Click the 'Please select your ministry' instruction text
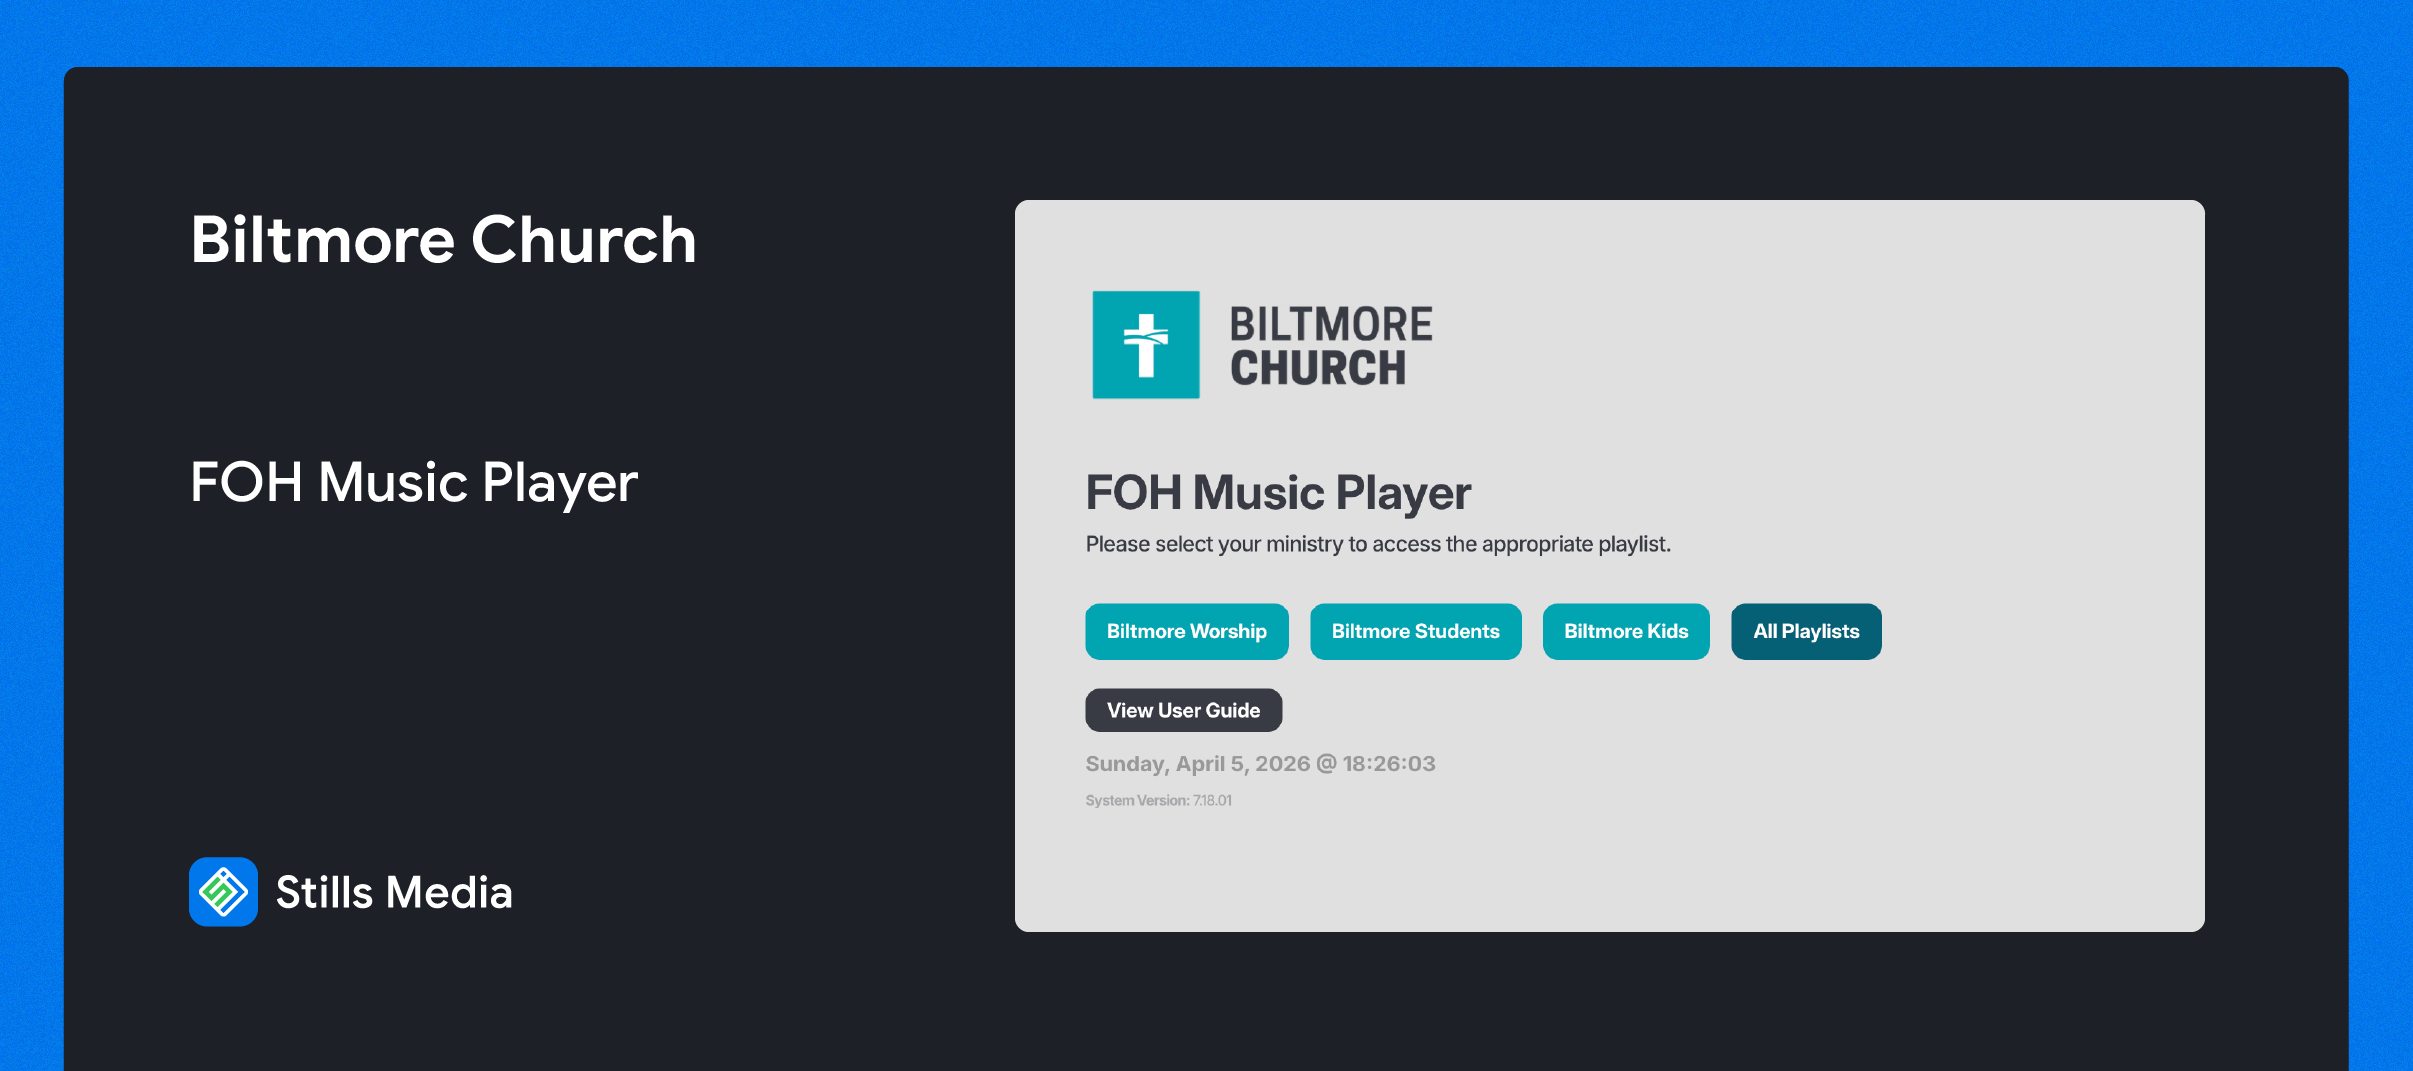This screenshot has width=2413, height=1071. [x=1378, y=544]
